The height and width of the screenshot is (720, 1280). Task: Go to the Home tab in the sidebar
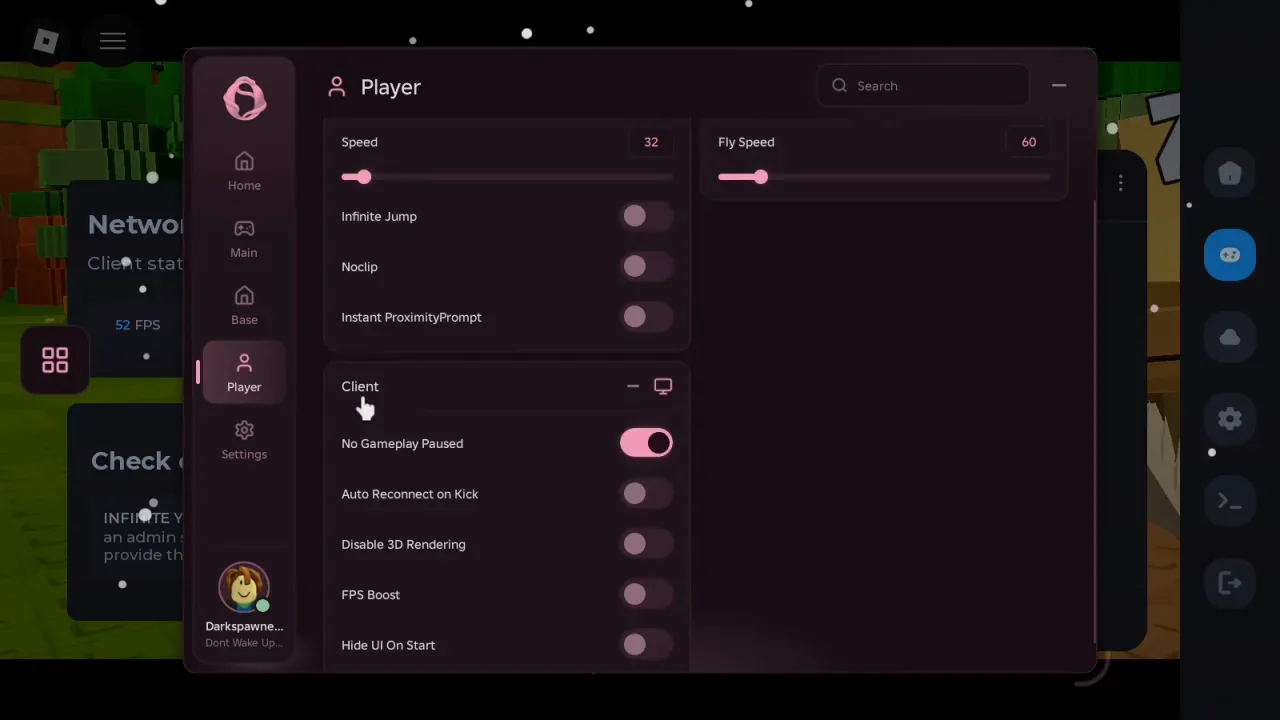click(244, 171)
